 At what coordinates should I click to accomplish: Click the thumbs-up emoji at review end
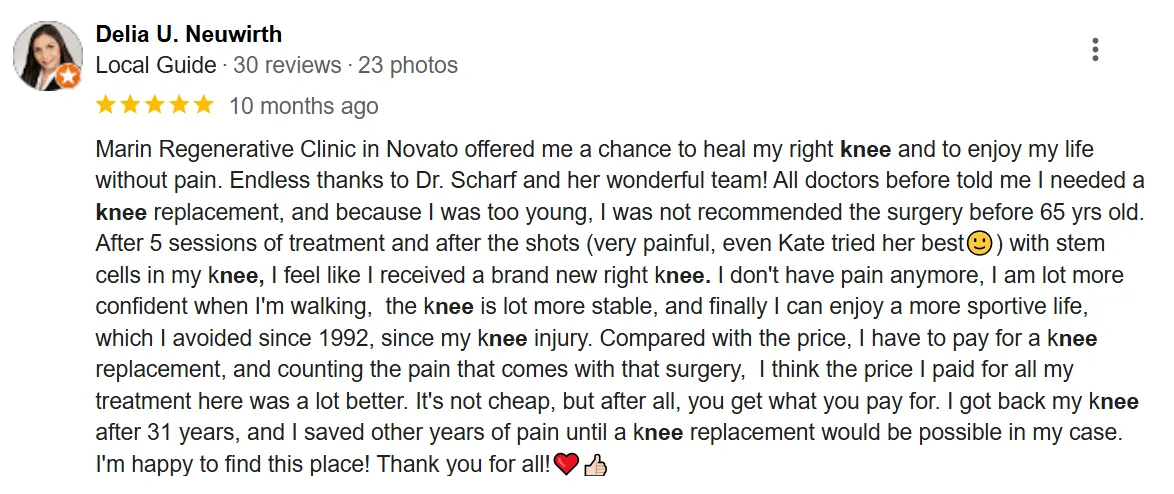[595, 465]
